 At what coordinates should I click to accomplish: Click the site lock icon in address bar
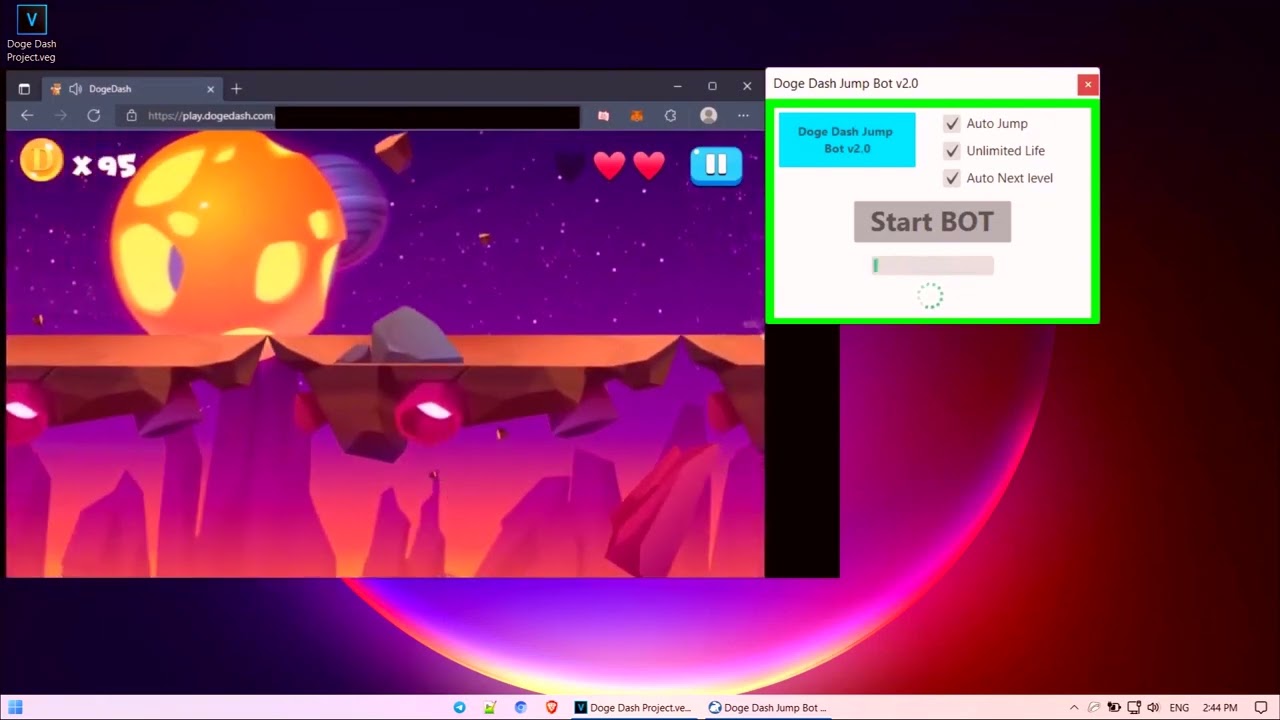pos(131,116)
